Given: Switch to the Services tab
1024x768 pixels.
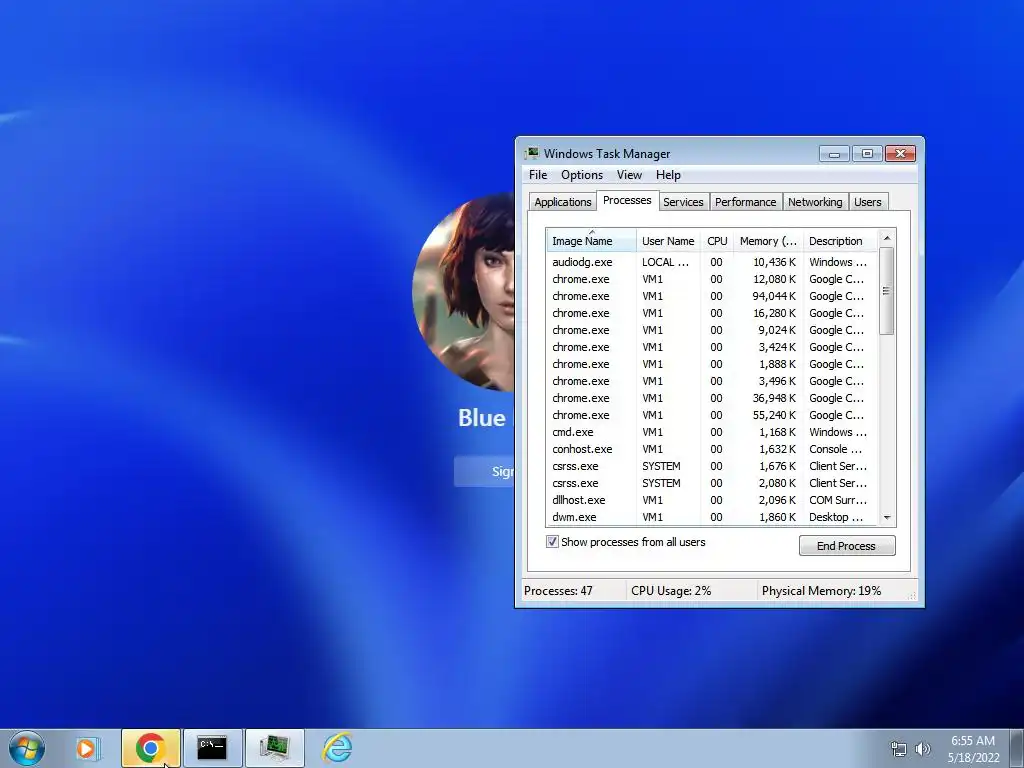Looking at the screenshot, I should (x=683, y=202).
